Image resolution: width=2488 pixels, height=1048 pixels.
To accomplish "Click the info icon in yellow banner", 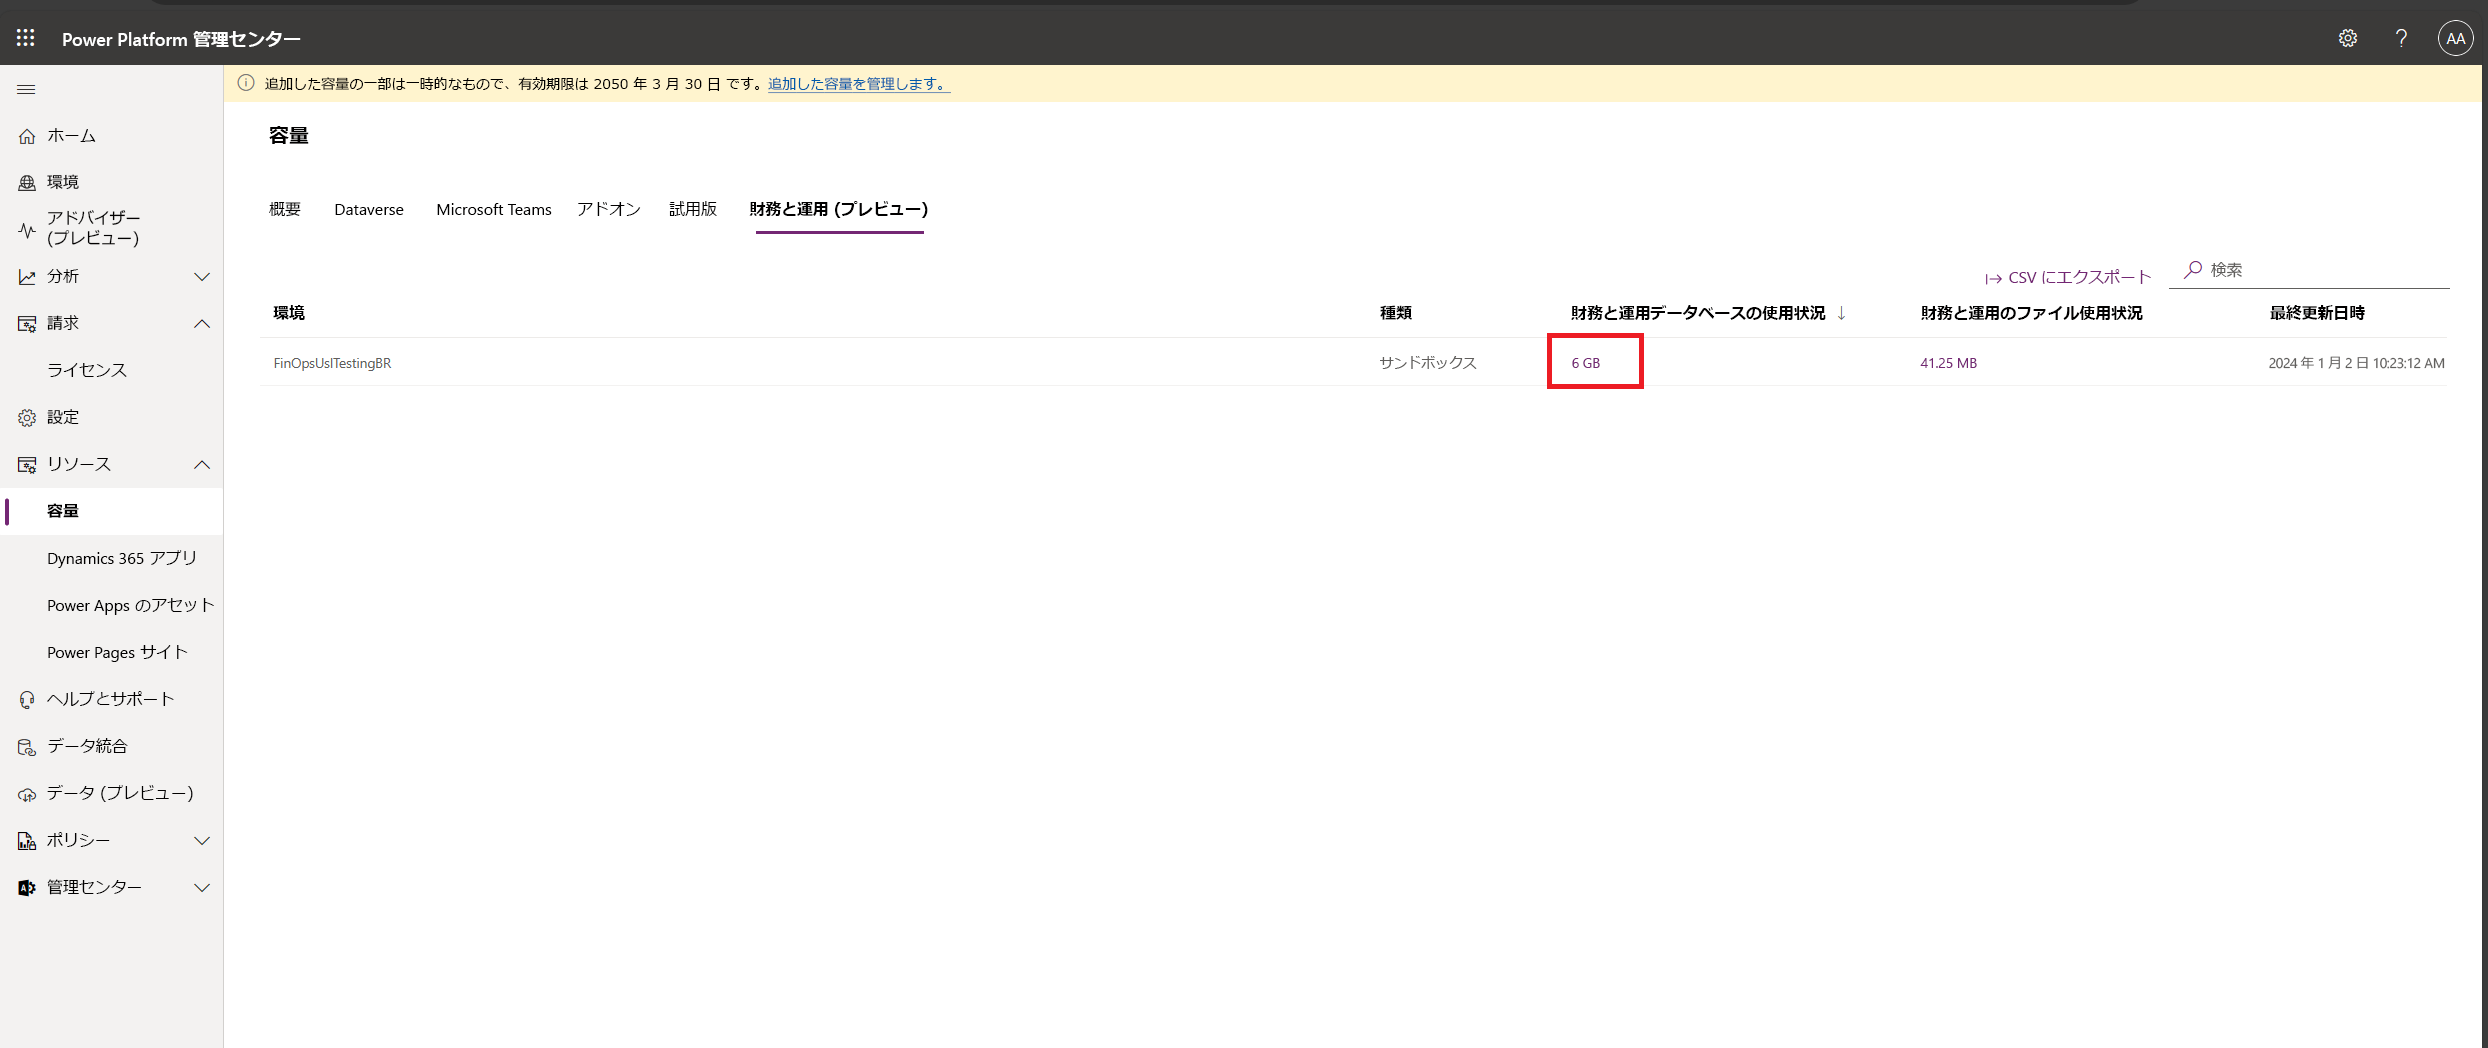I will click(246, 83).
